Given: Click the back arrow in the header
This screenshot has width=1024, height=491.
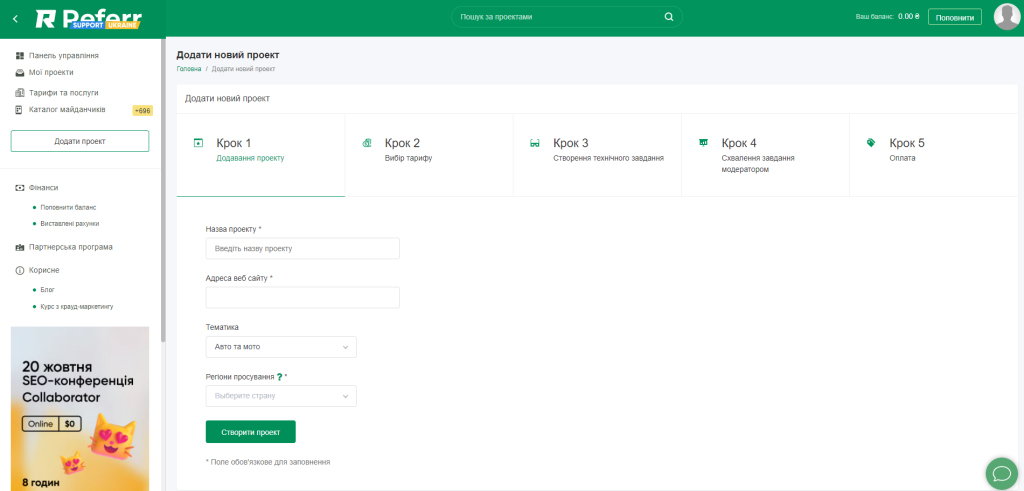Looking at the screenshot, I should pos(15,18).
